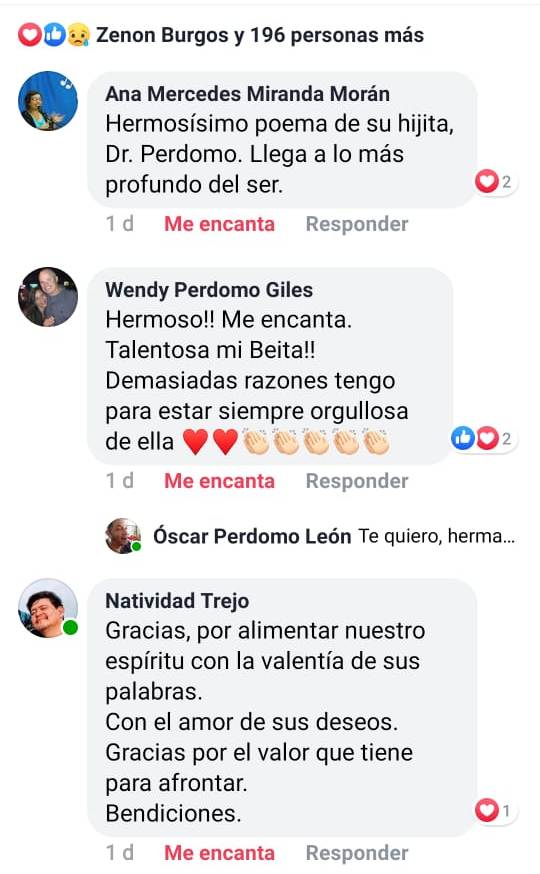Open Wendy Perdomo Giles' name link
The width and height of the screenshot is (540, 874).
(x=209, y=290)
